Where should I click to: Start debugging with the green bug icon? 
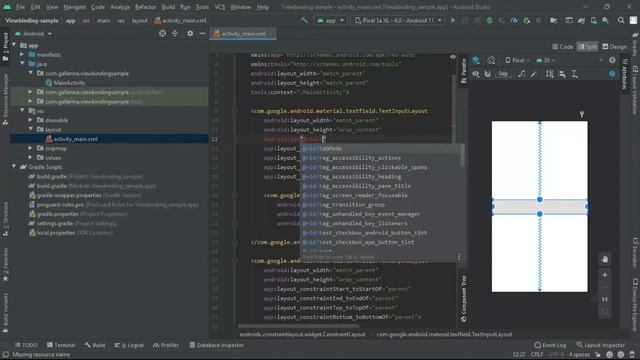pyautogui.click(x=489, y=20)
